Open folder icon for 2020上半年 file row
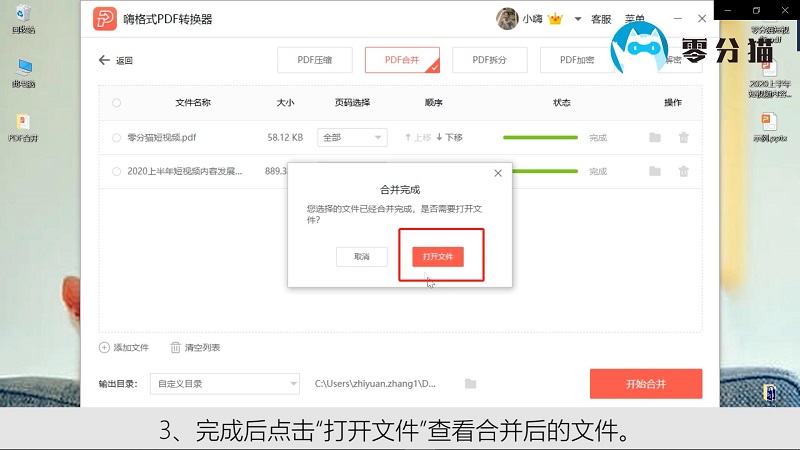Screen dimensions: 800x450 pos(655,171)
